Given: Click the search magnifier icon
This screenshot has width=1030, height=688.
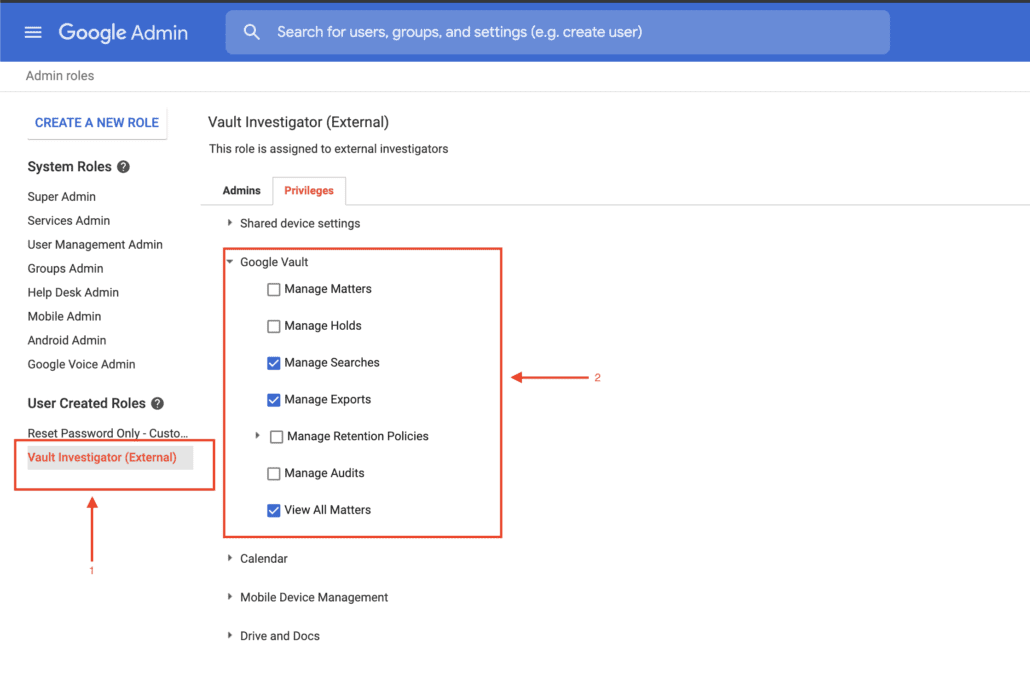Looking at the screenshot, I should point(251,31).
